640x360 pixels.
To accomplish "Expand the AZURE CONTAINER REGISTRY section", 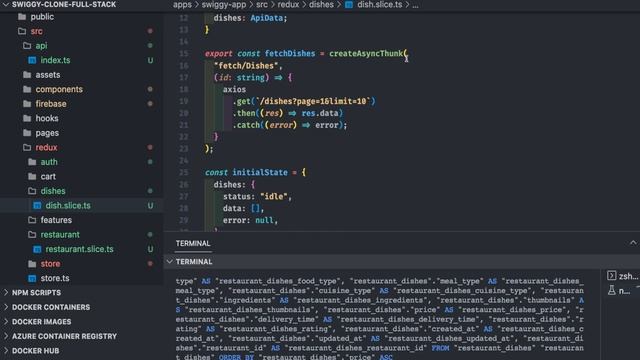I will (64, 336).
